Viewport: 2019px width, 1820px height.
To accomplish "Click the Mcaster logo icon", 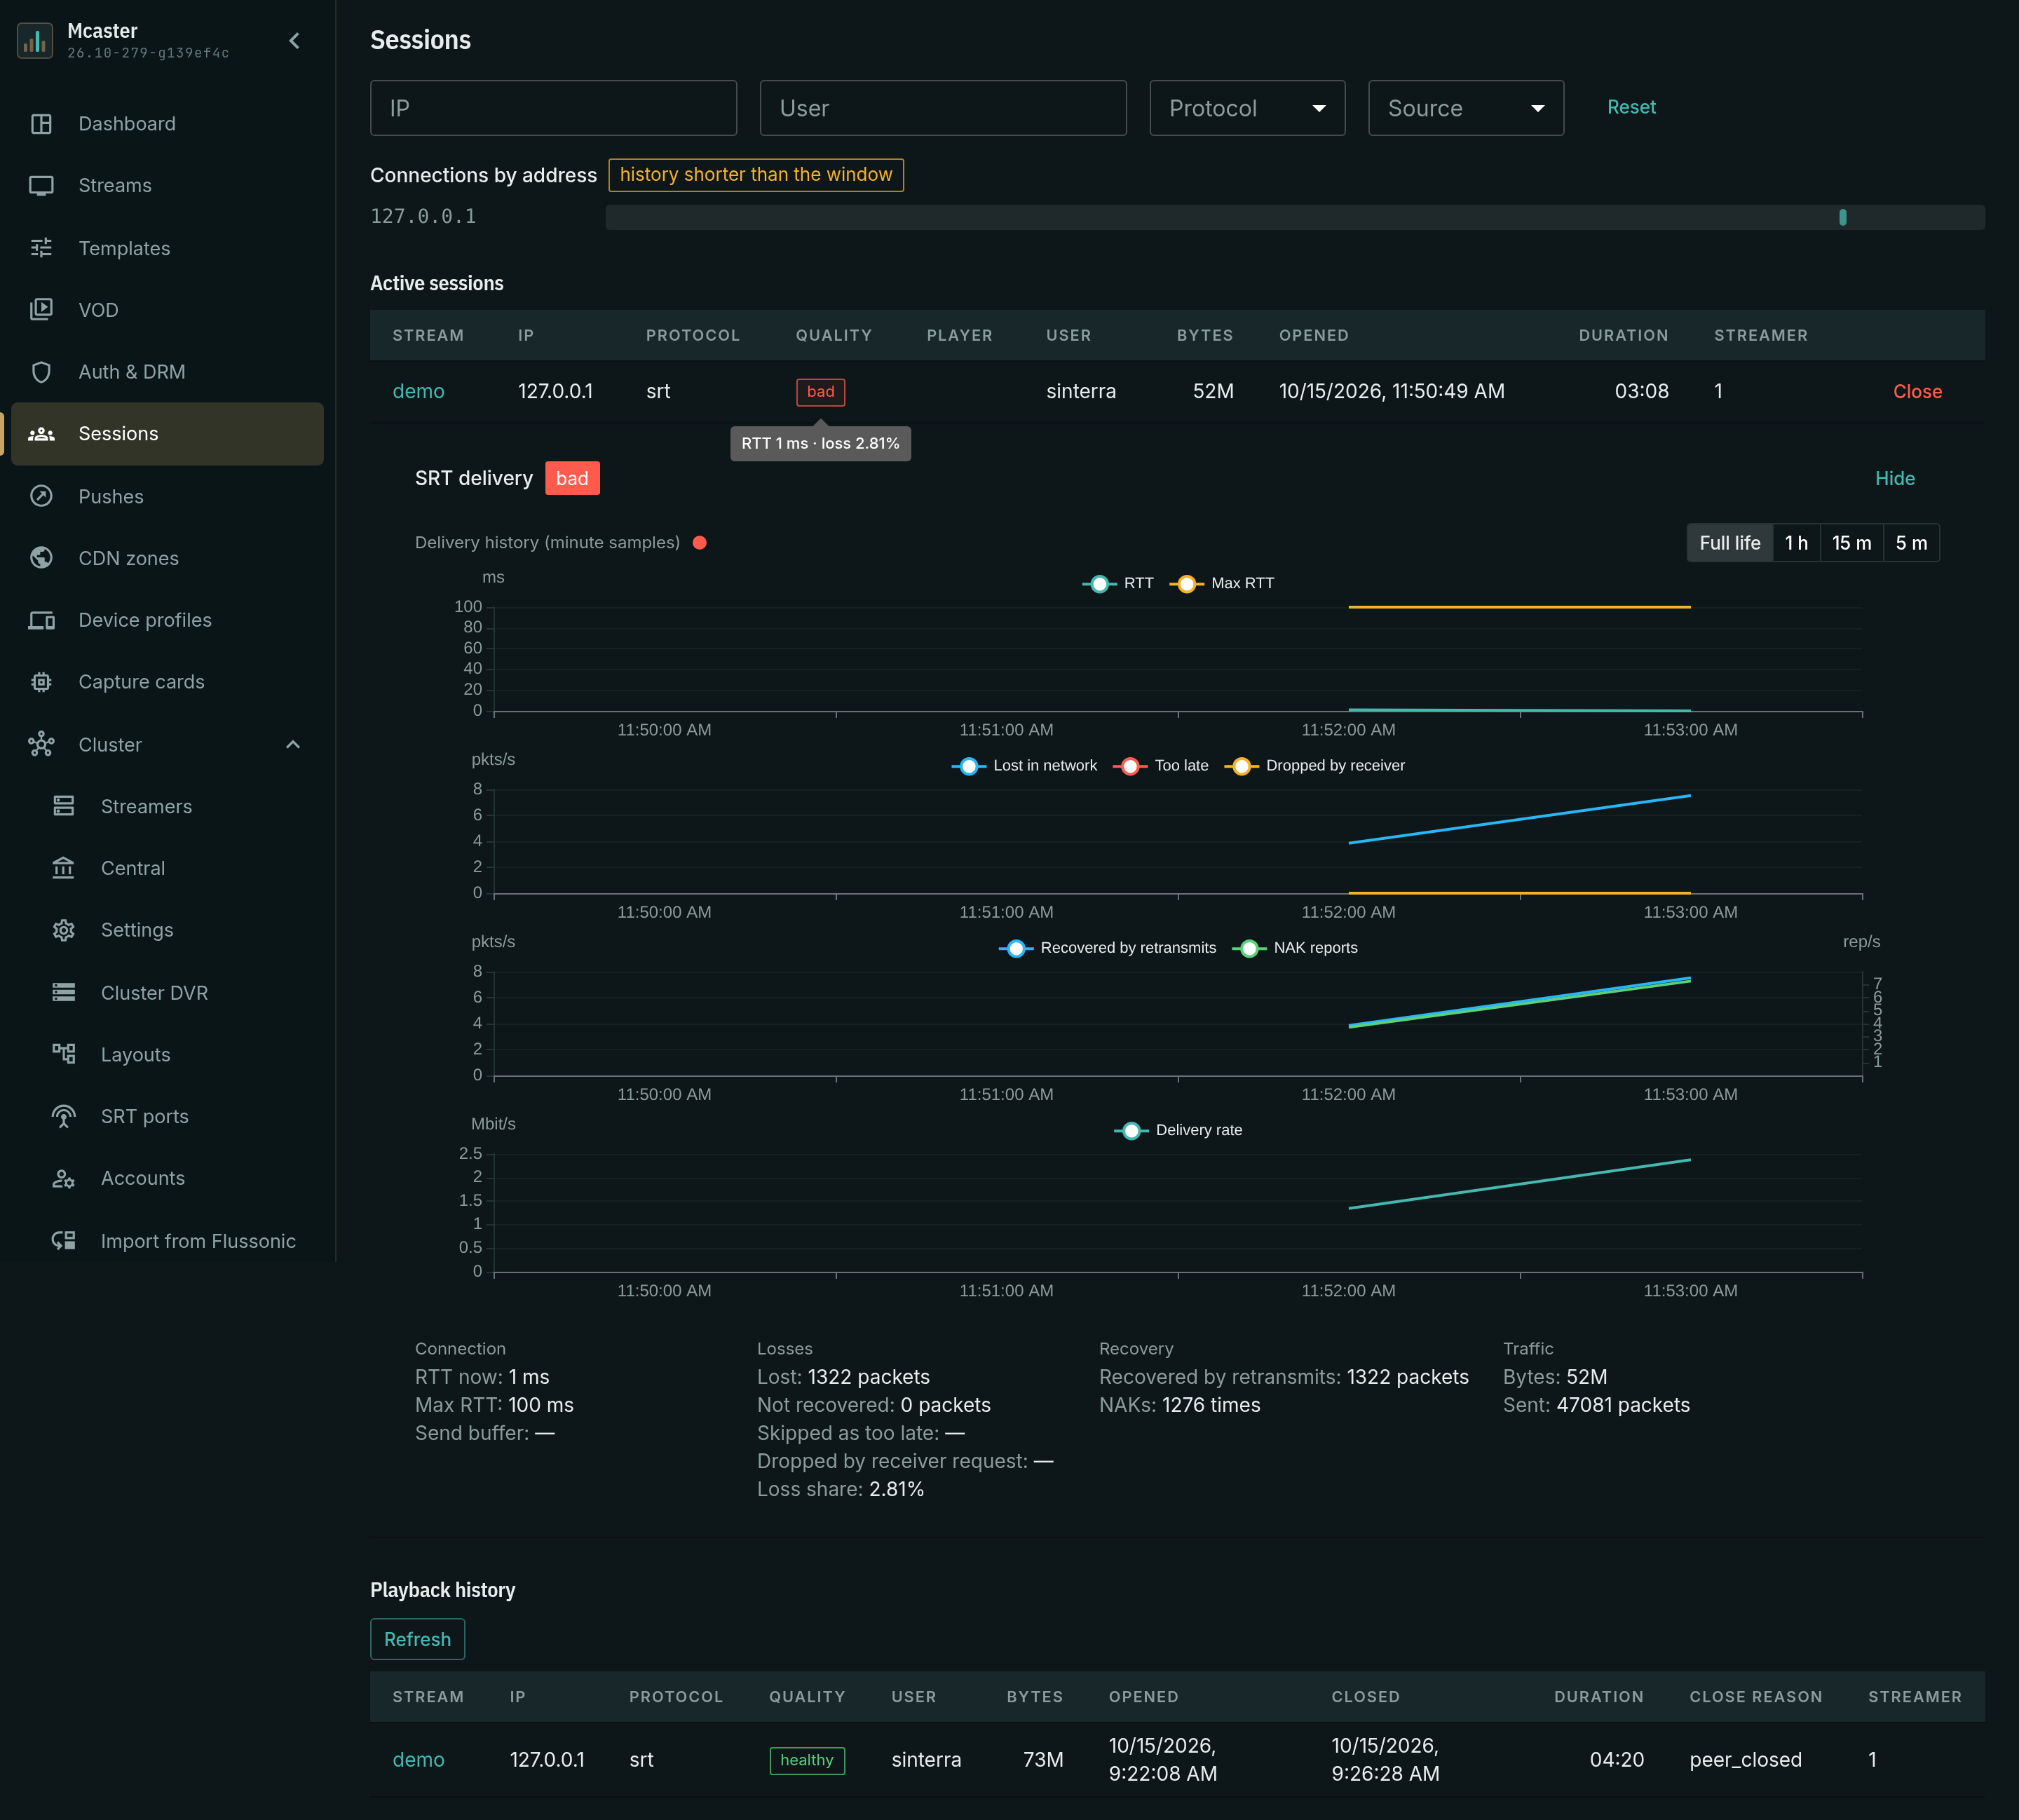I will click(x=35, y=41).
